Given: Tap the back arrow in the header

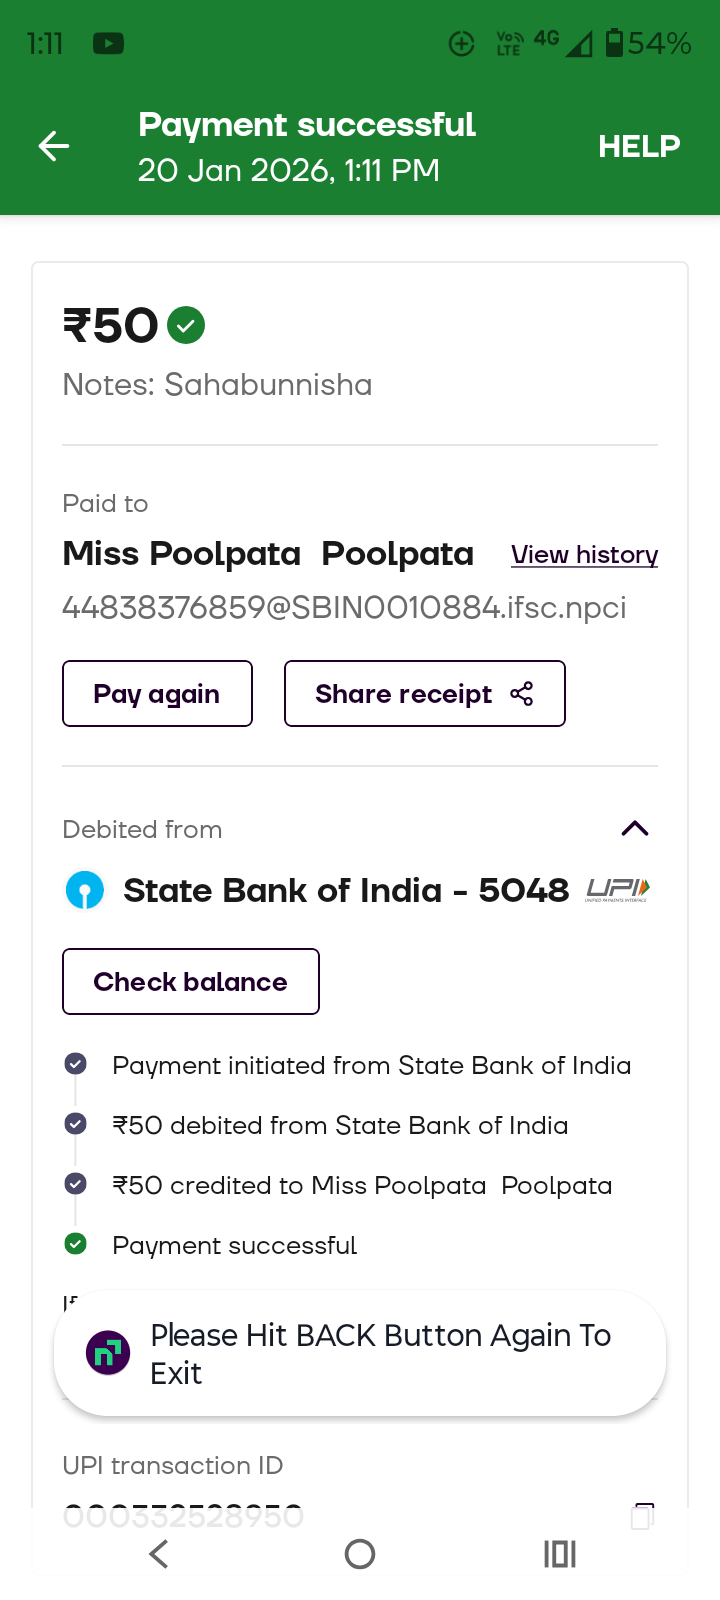Looking at the screenshot, I should pos(54,147).
